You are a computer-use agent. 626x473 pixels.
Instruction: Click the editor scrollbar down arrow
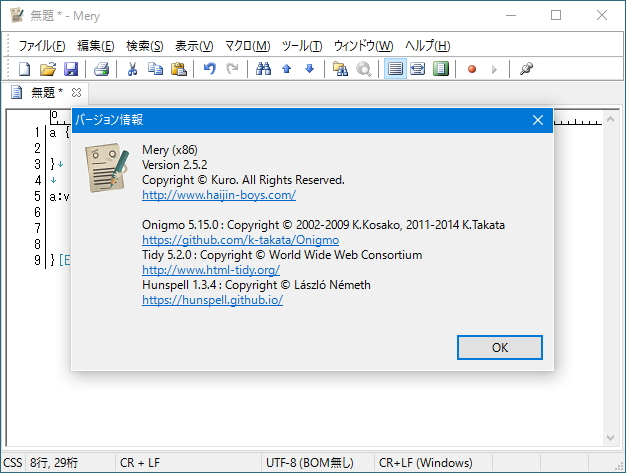pos(610,437)
